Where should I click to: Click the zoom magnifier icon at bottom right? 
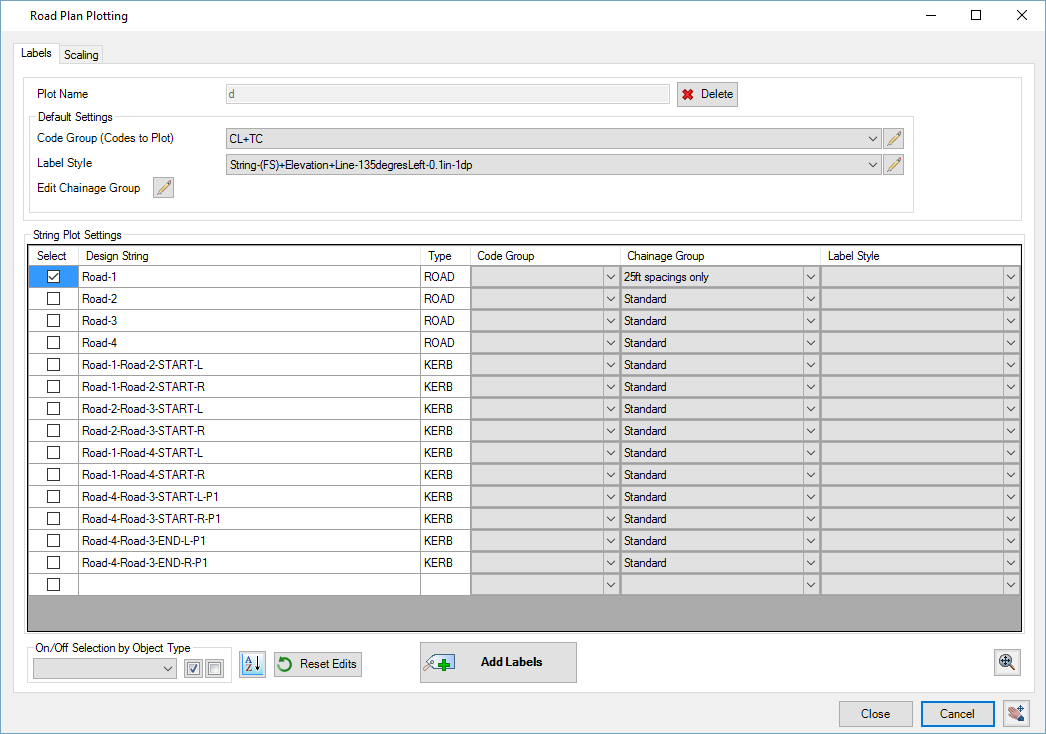[x=1007, y=662]
